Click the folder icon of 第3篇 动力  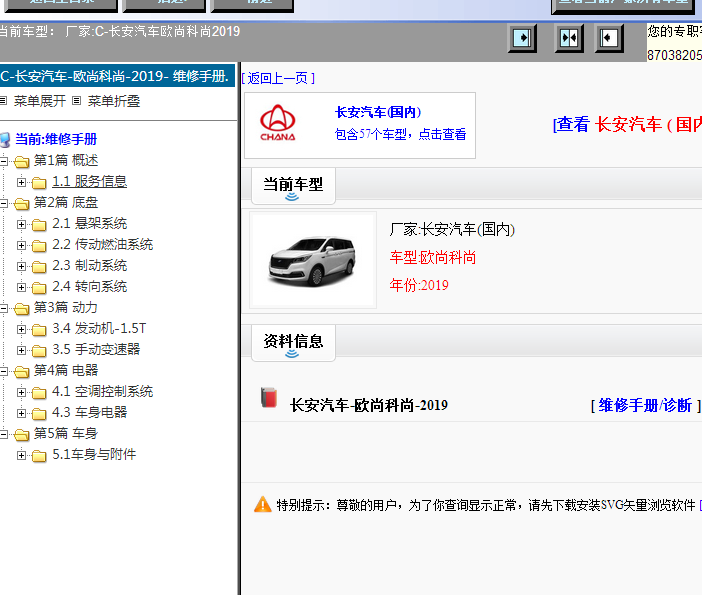coord(21,308)
